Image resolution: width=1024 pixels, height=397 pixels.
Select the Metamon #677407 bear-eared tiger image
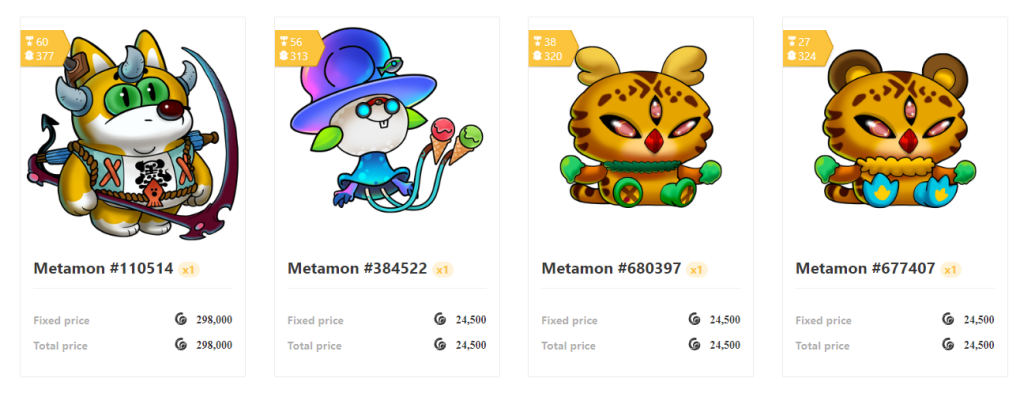pos(895,127)
